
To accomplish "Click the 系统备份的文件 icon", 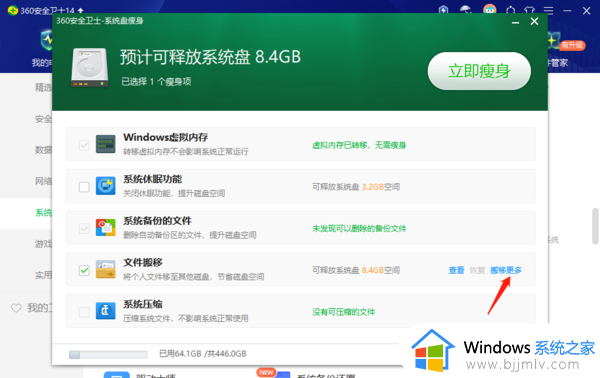I will (106, 228).
